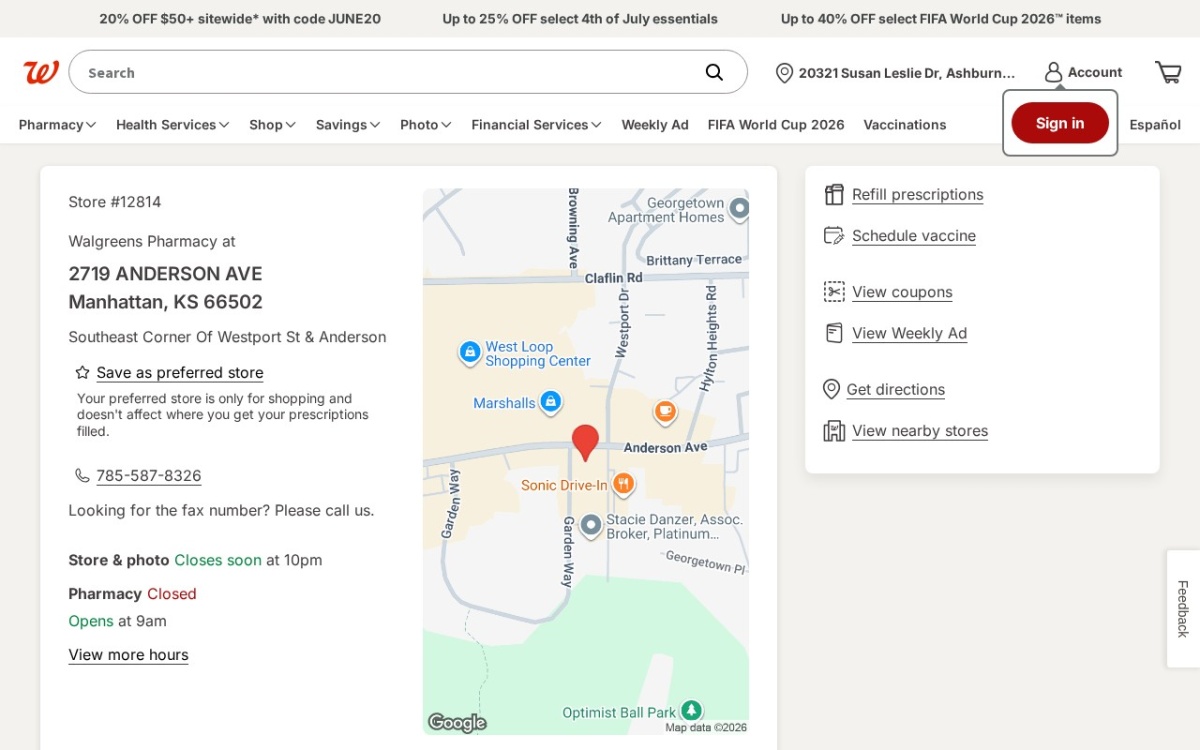The width and height of the screenshot is (1200, 750).
Task: Click the Walgreens logo
Action: (41, 72)
